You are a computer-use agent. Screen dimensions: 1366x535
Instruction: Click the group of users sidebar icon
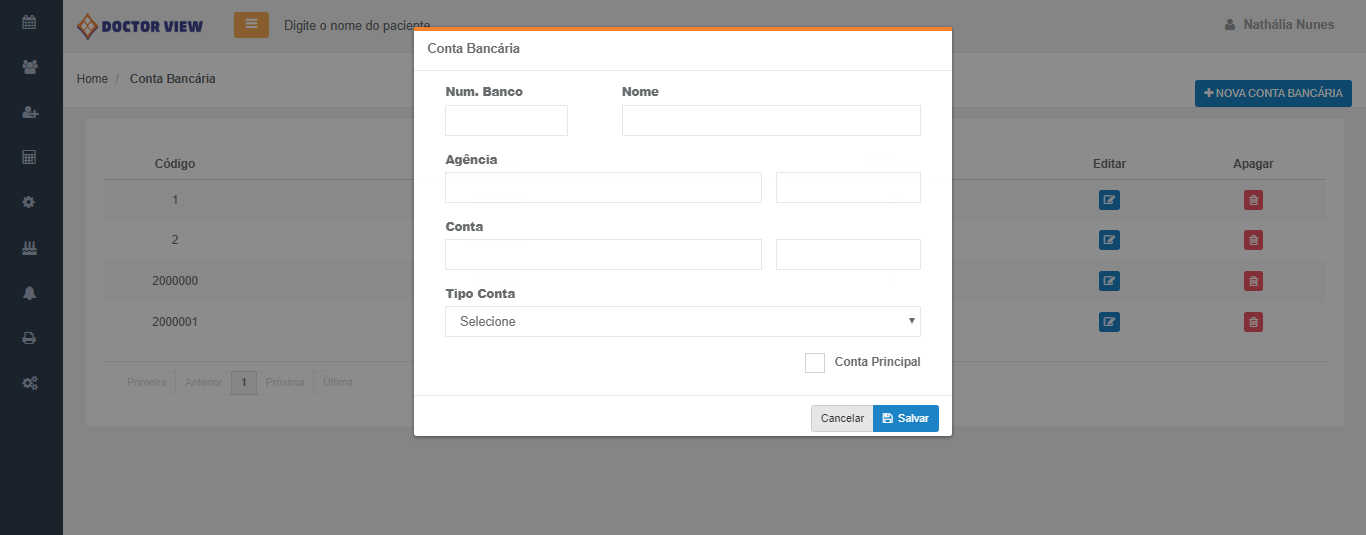pyautogui.click(x=30, y=67)
